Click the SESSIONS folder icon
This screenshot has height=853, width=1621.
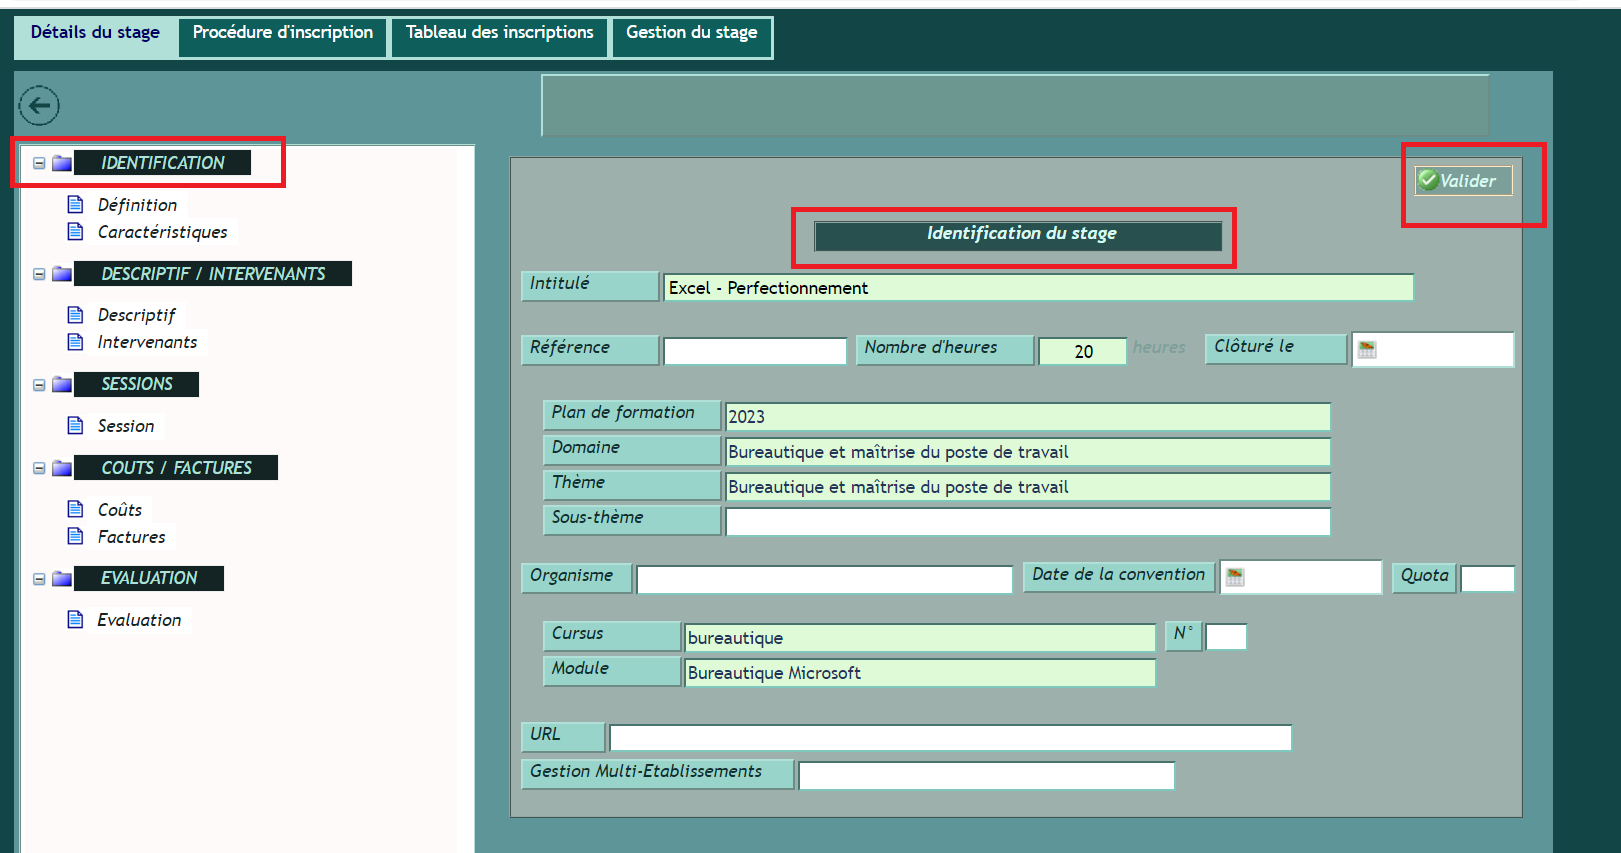[x=62, y=384]
